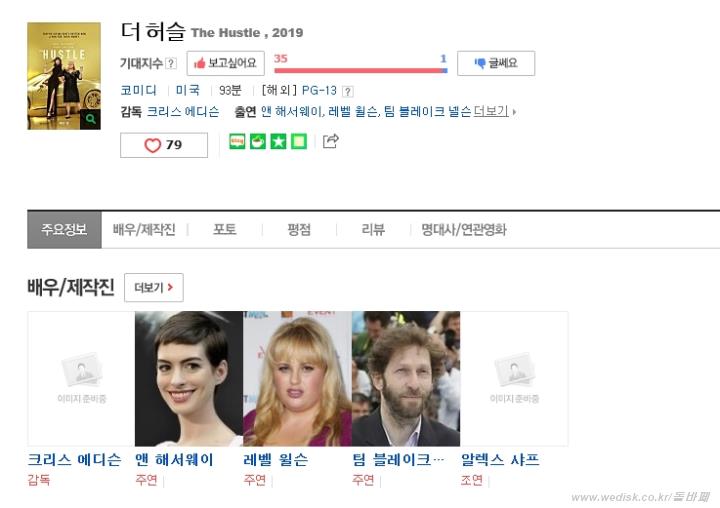This screenshot has width=720, height=508.
Task: Click the 기대지수 help question mark icon
Action: (171, 63)
